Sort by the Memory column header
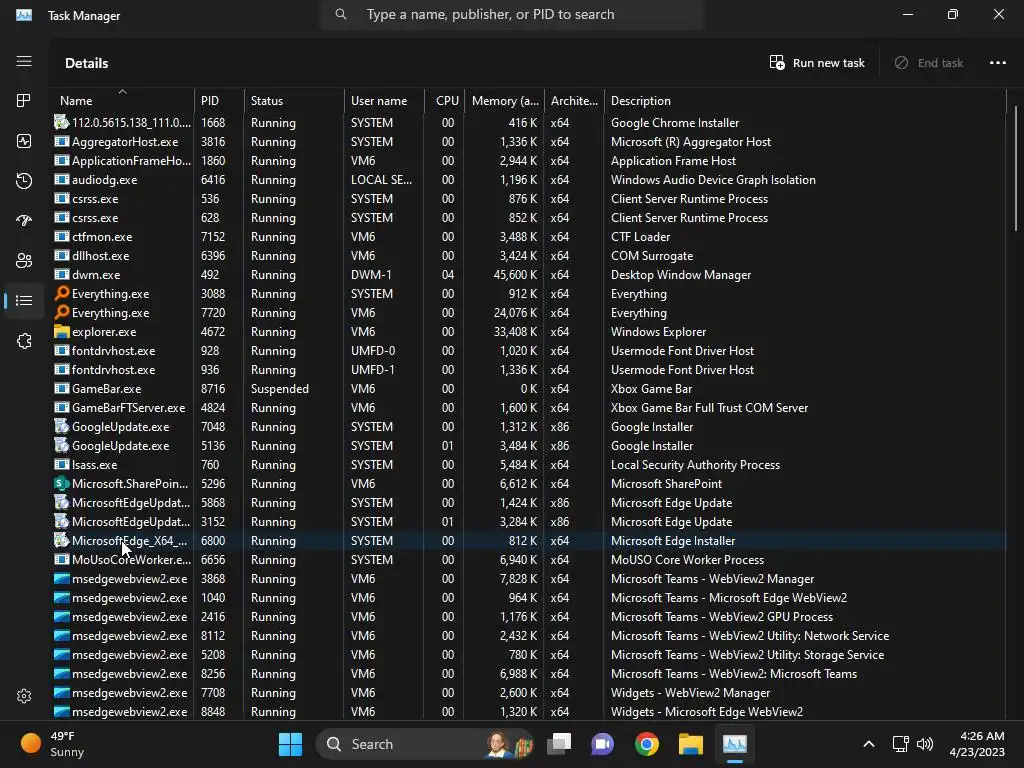The width and height of the screenshot is (1024, 768). pyautogui.click(x=504, y=101)
